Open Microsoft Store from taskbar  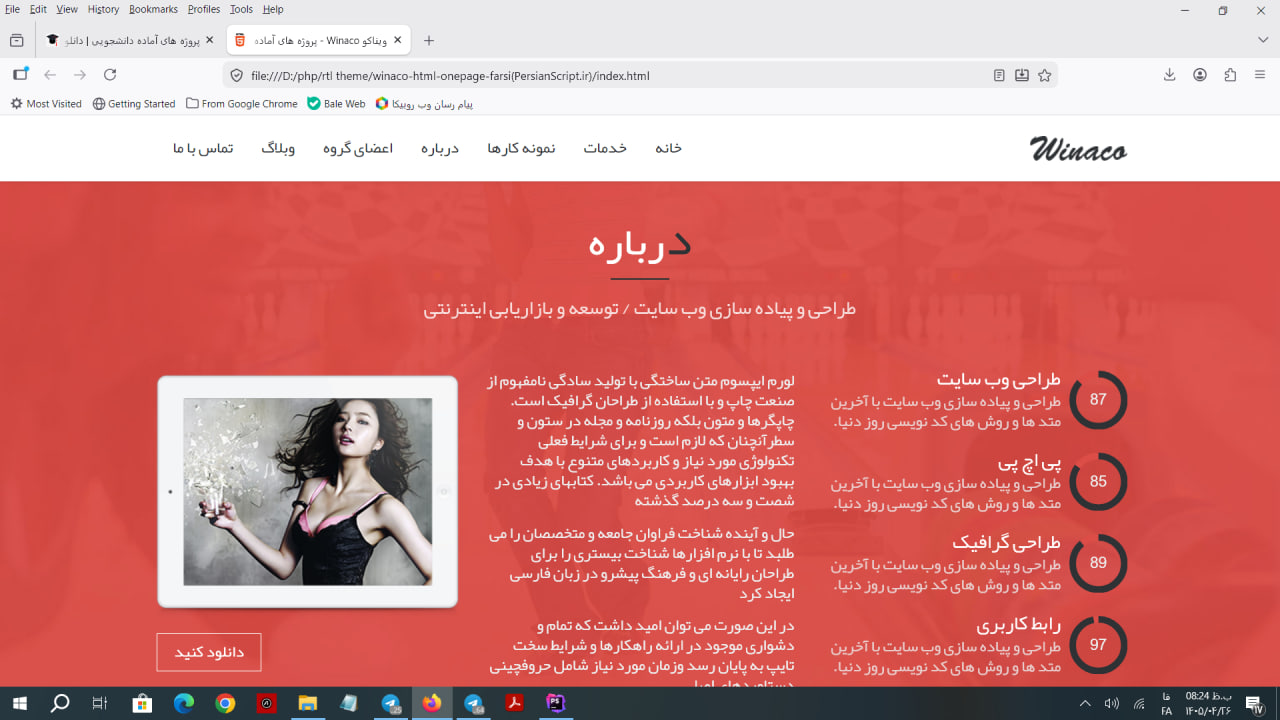[x=142, y=703]
